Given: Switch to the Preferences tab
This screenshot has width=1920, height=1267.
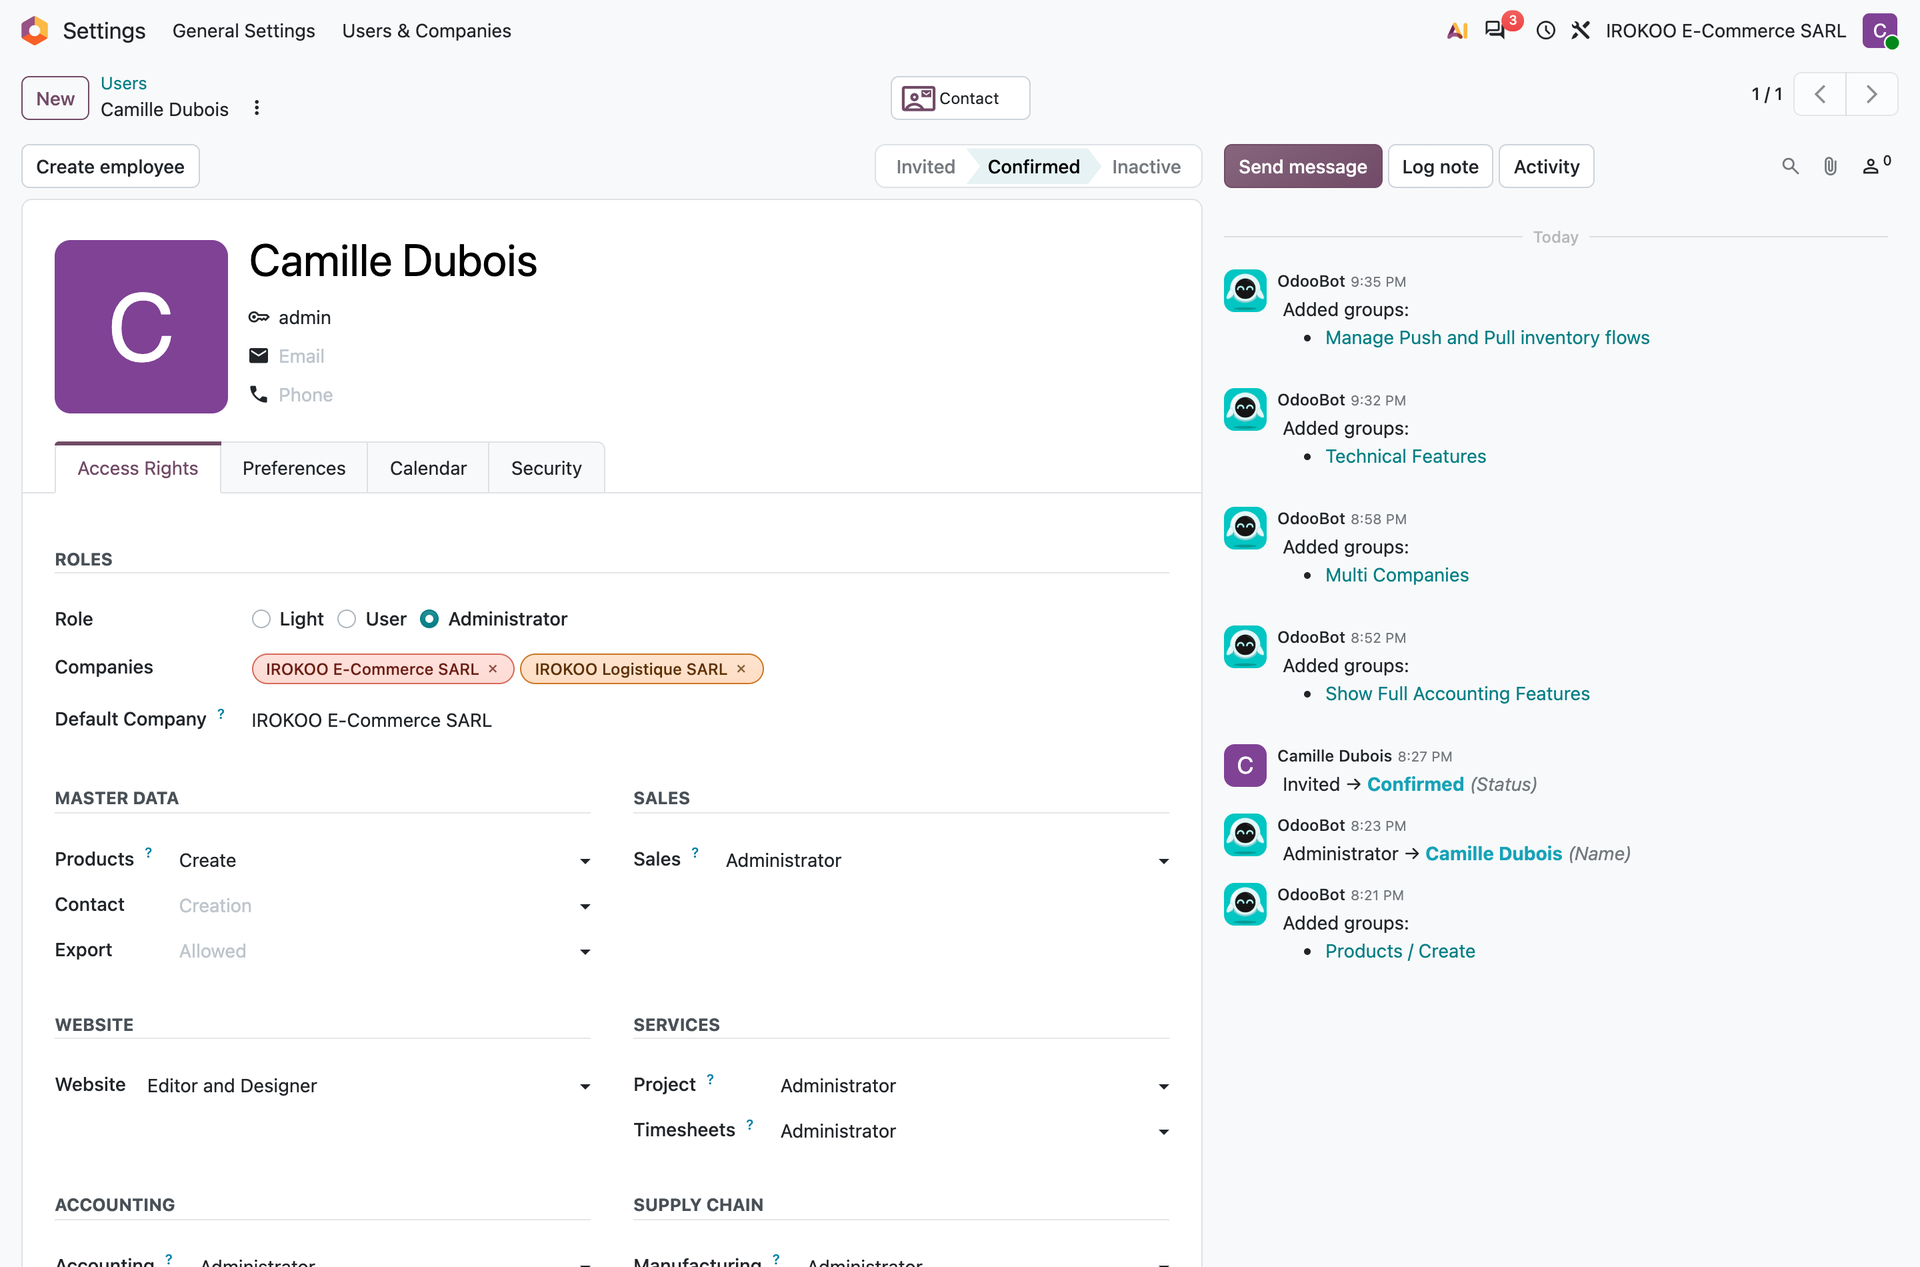Looking at the screenshot, I should [294, 468].
